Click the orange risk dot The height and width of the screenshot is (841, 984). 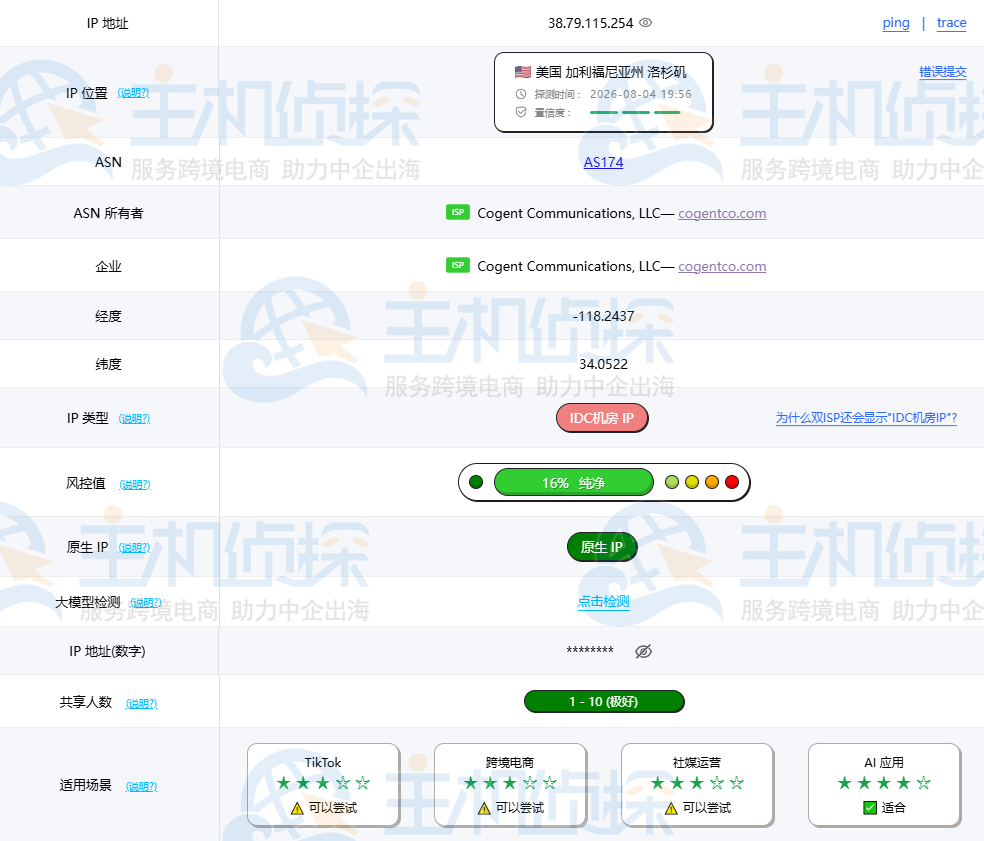point(712,482)
